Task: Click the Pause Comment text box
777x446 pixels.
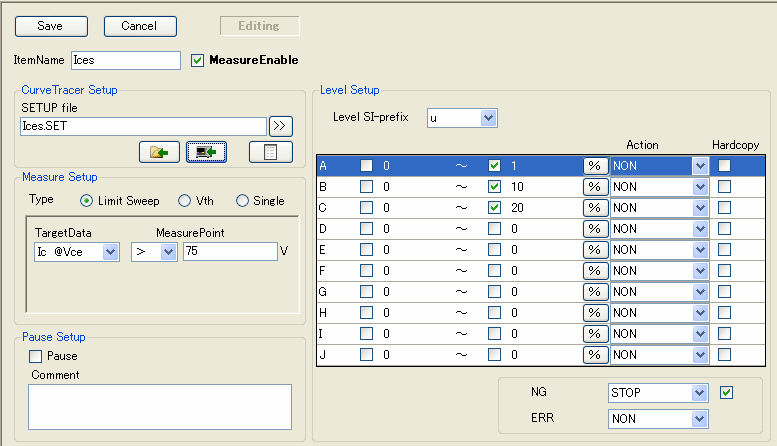Action: tap(160, 407)
